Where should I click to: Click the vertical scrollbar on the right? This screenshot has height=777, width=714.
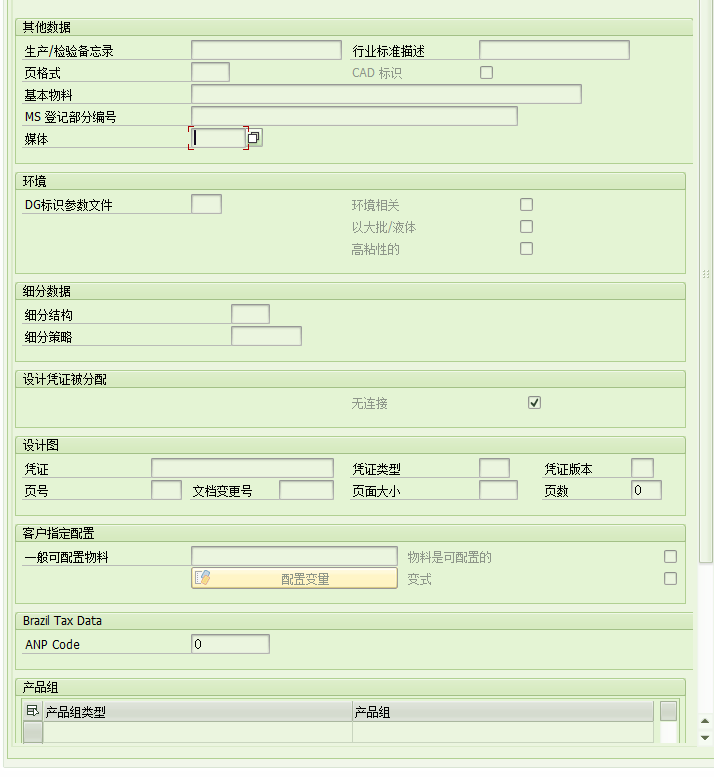[x=706, y=400]
